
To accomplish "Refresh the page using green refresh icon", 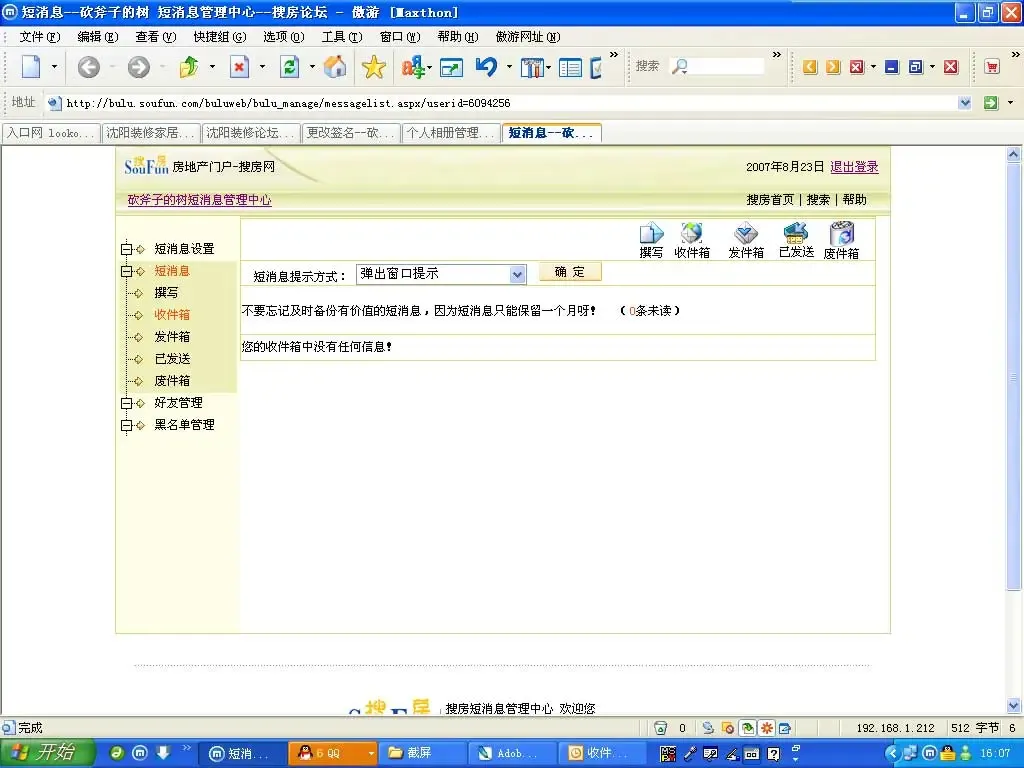I will tap(289, 67).
